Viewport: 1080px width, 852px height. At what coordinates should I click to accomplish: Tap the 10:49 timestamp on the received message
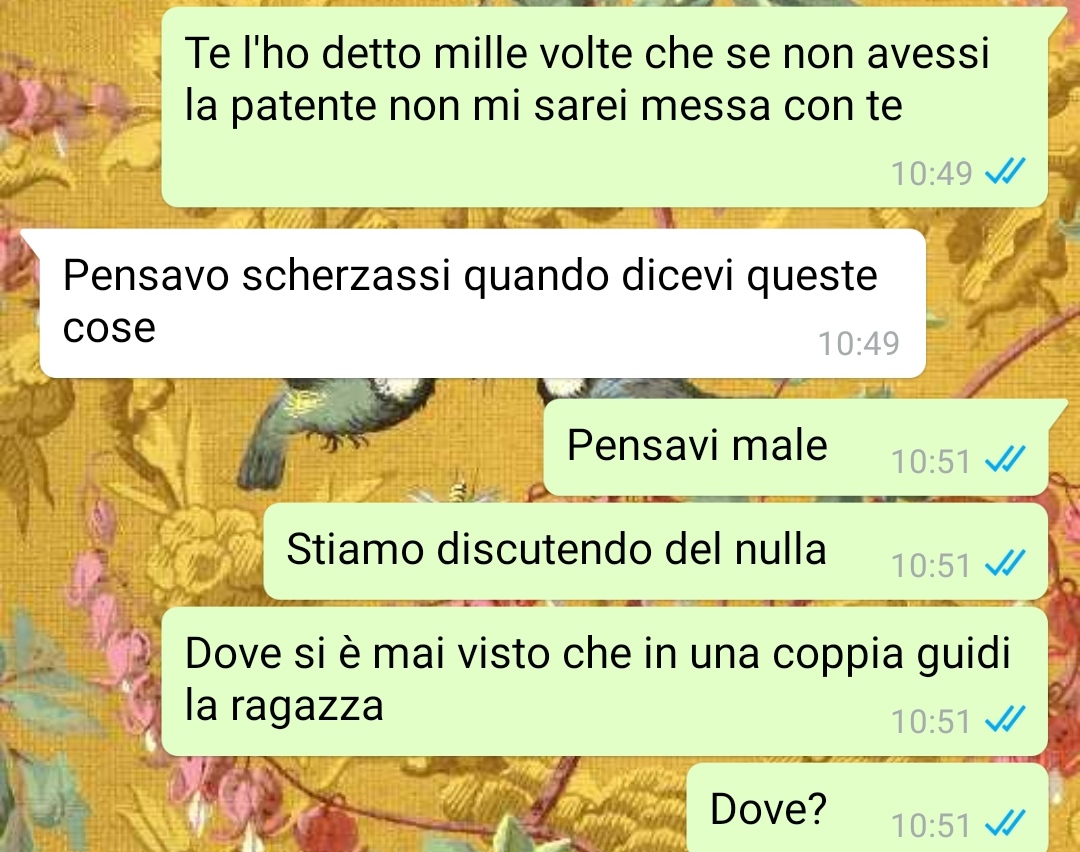click(858, 343)
